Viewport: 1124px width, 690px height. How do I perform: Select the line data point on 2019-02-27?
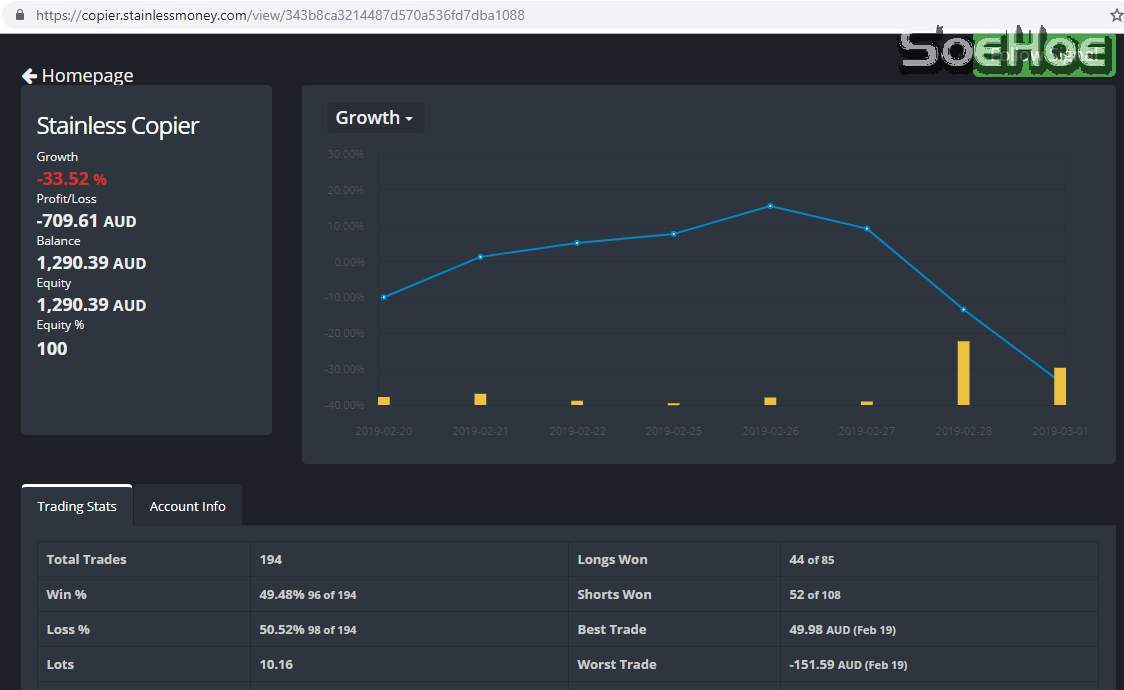(x=867, y=229)
